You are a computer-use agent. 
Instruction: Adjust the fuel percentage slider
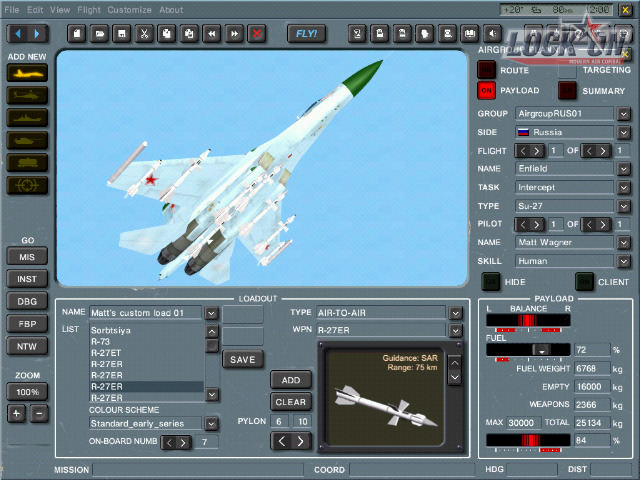(x=541, y=350)
